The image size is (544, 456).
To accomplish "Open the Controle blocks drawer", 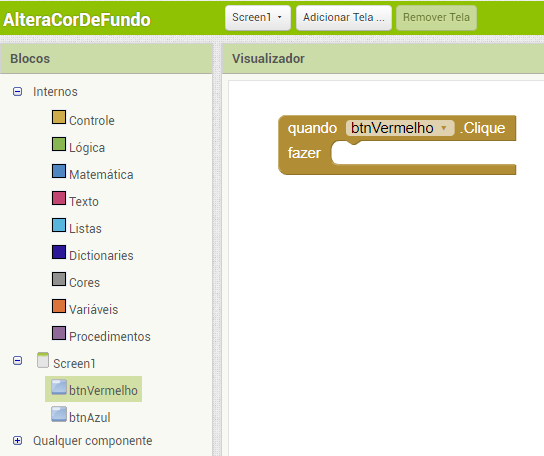I will coord(92,120).
